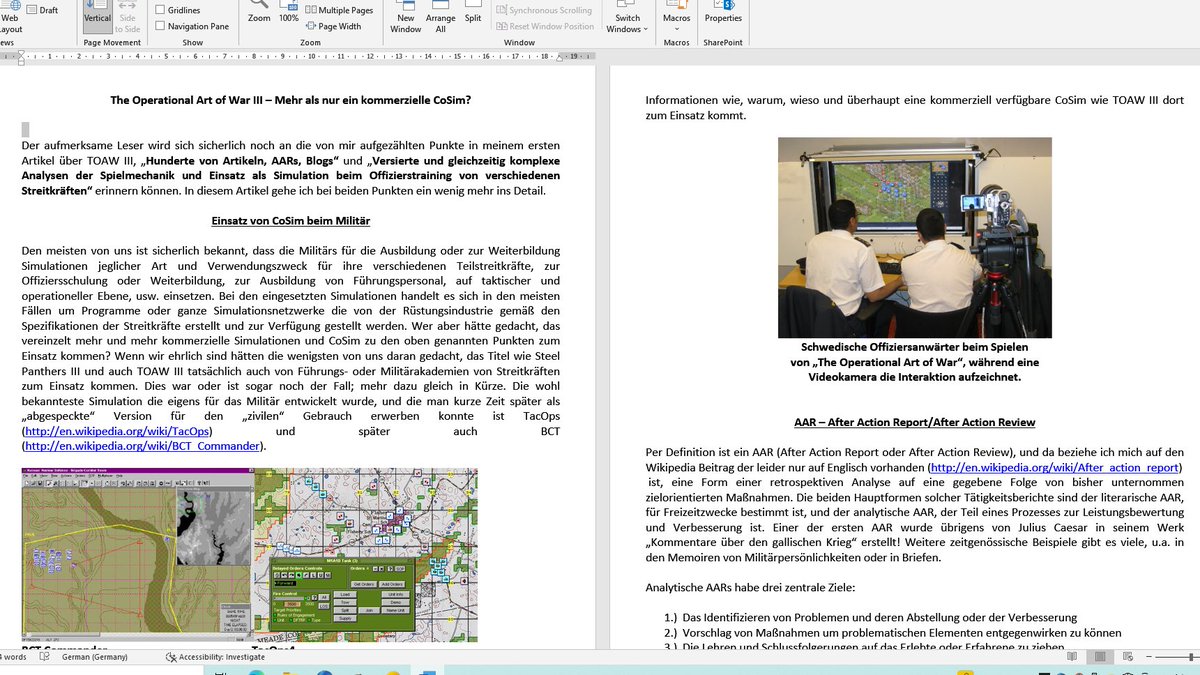Image resolution: width=1200 pixels, height=675 pixels.
Task: Open the TacOps Wikipedia link
Action: pyautogui.click(x=118, y=431)
